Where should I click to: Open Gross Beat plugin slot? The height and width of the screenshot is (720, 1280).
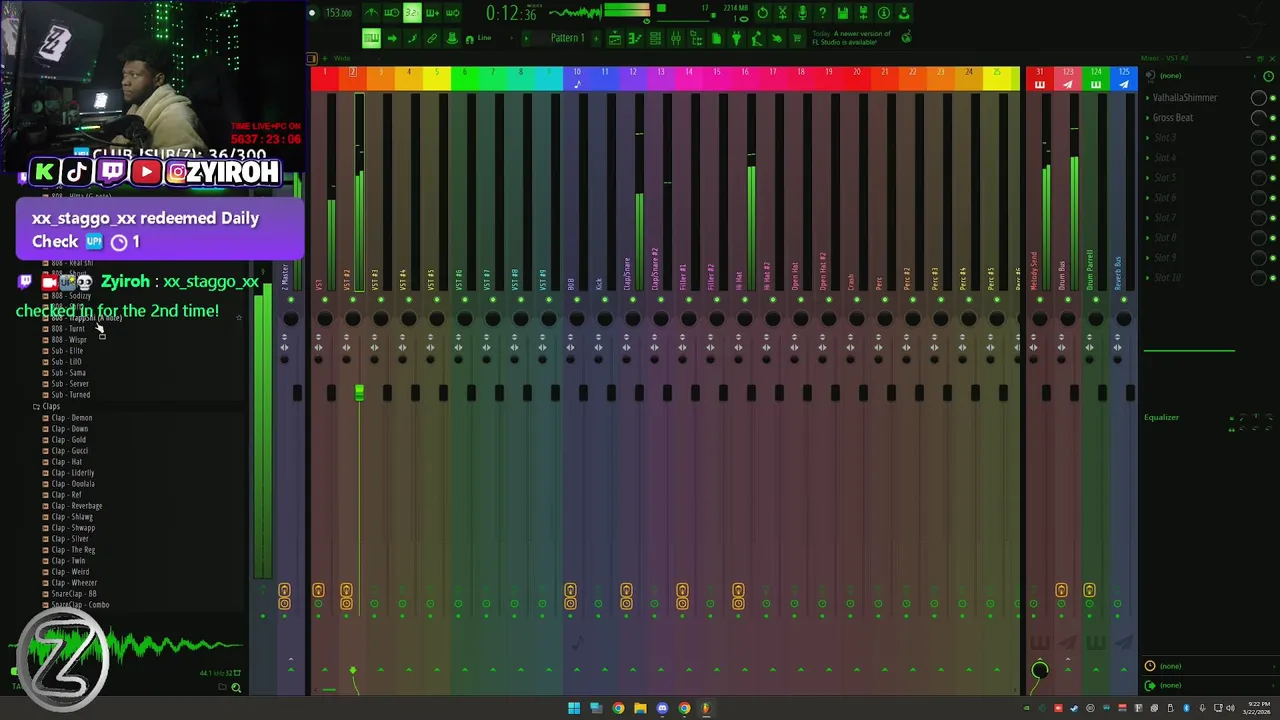click(x=1172, y=117)
